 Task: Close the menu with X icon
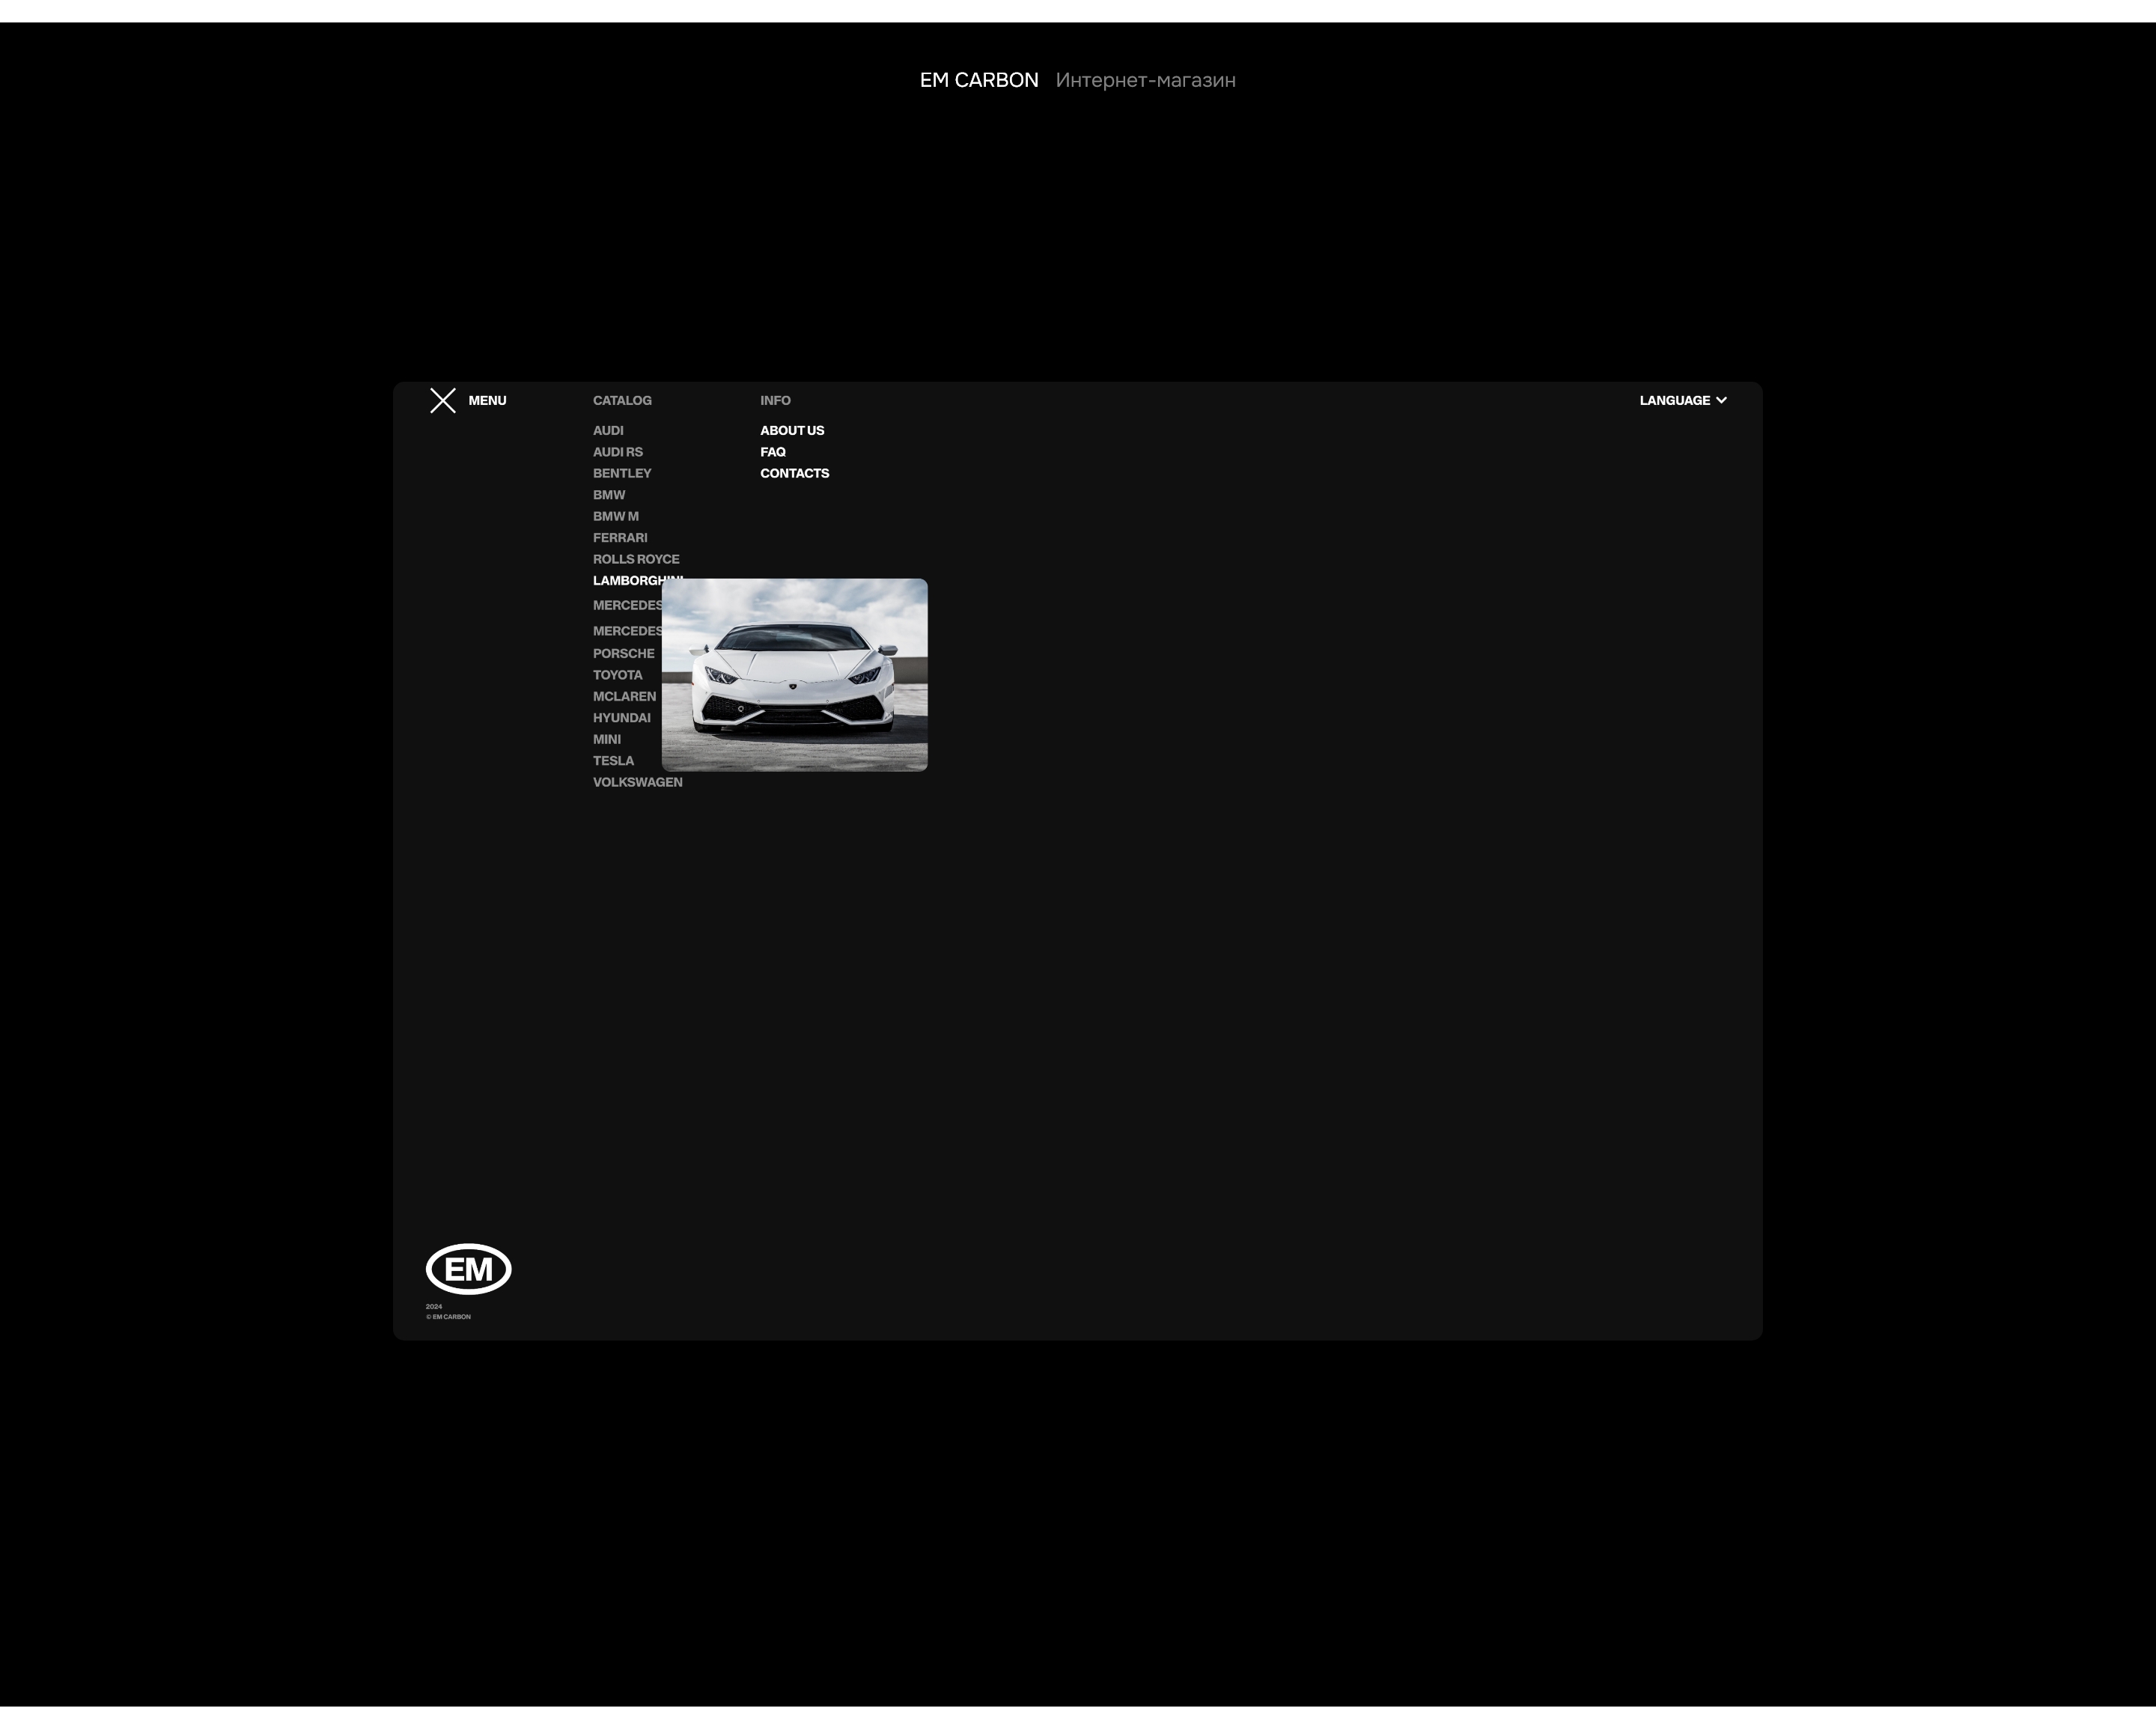(x=443, y=400)
